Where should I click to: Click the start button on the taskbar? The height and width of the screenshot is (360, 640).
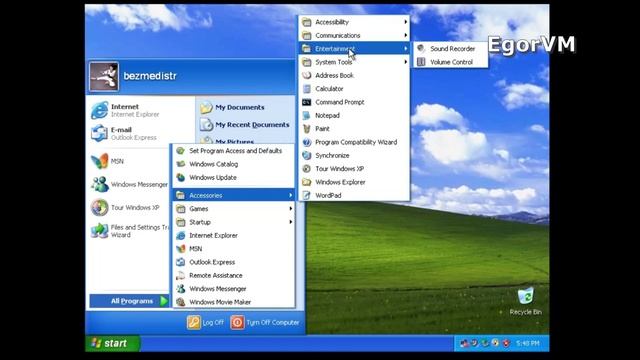tap(113, 343)
